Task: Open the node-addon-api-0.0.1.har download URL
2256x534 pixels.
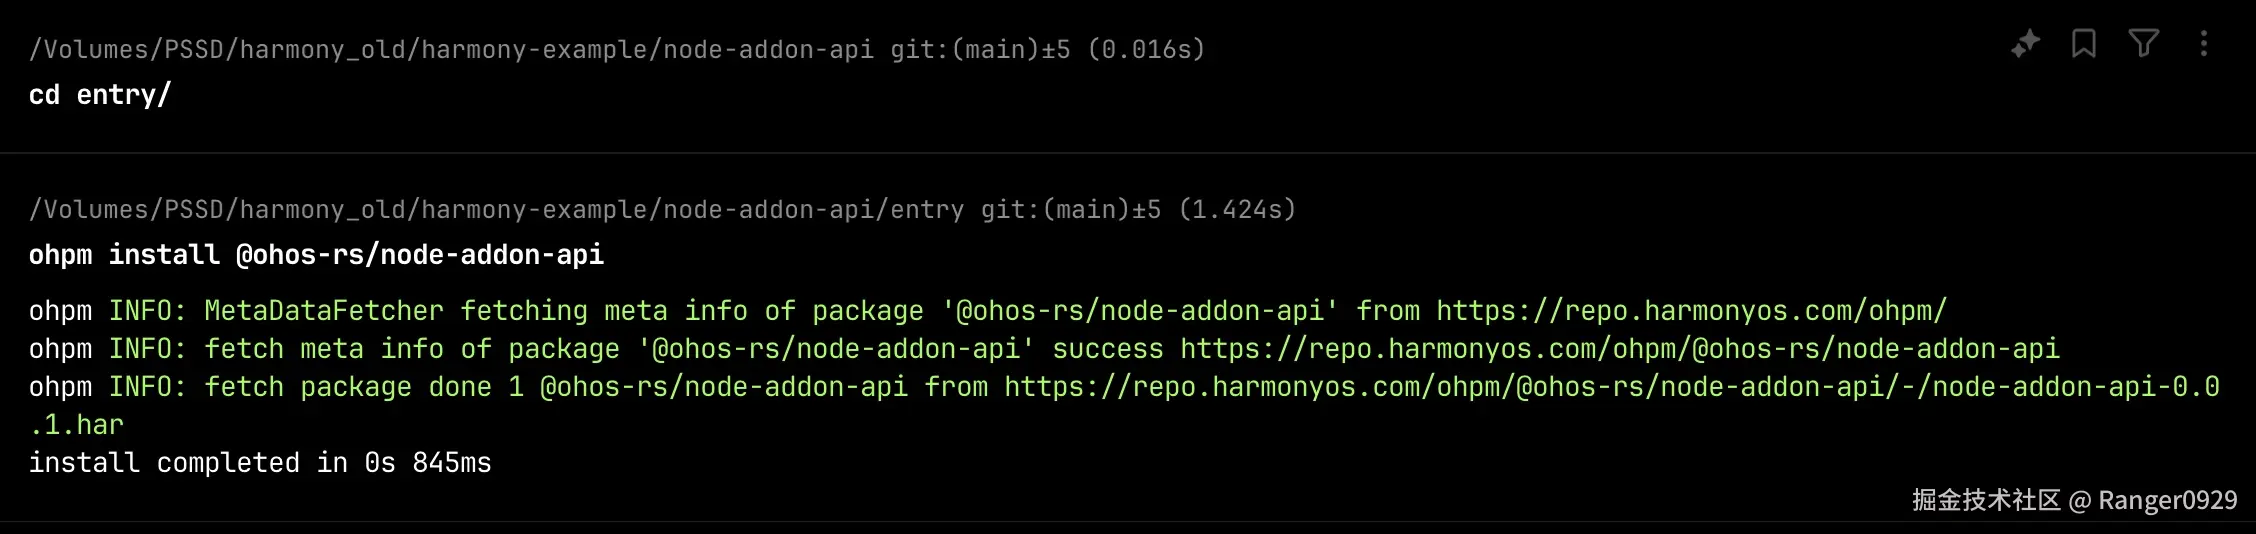Action: tap(1612, 387)
